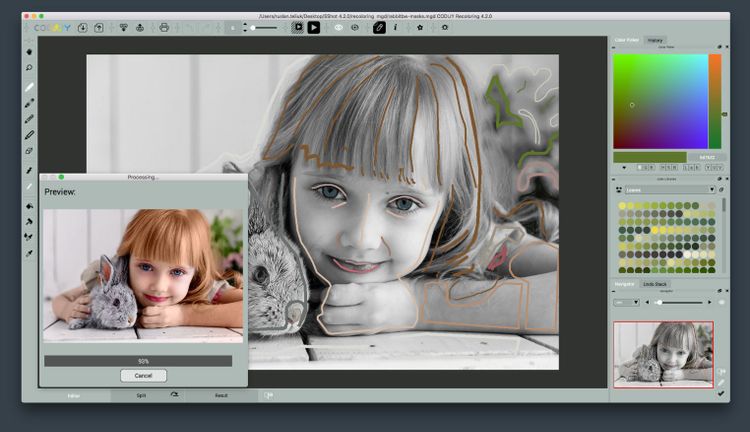Click the star favorites icon in toolbar
The height and width of the screenshot is (432, 750).
pos(420,28)
